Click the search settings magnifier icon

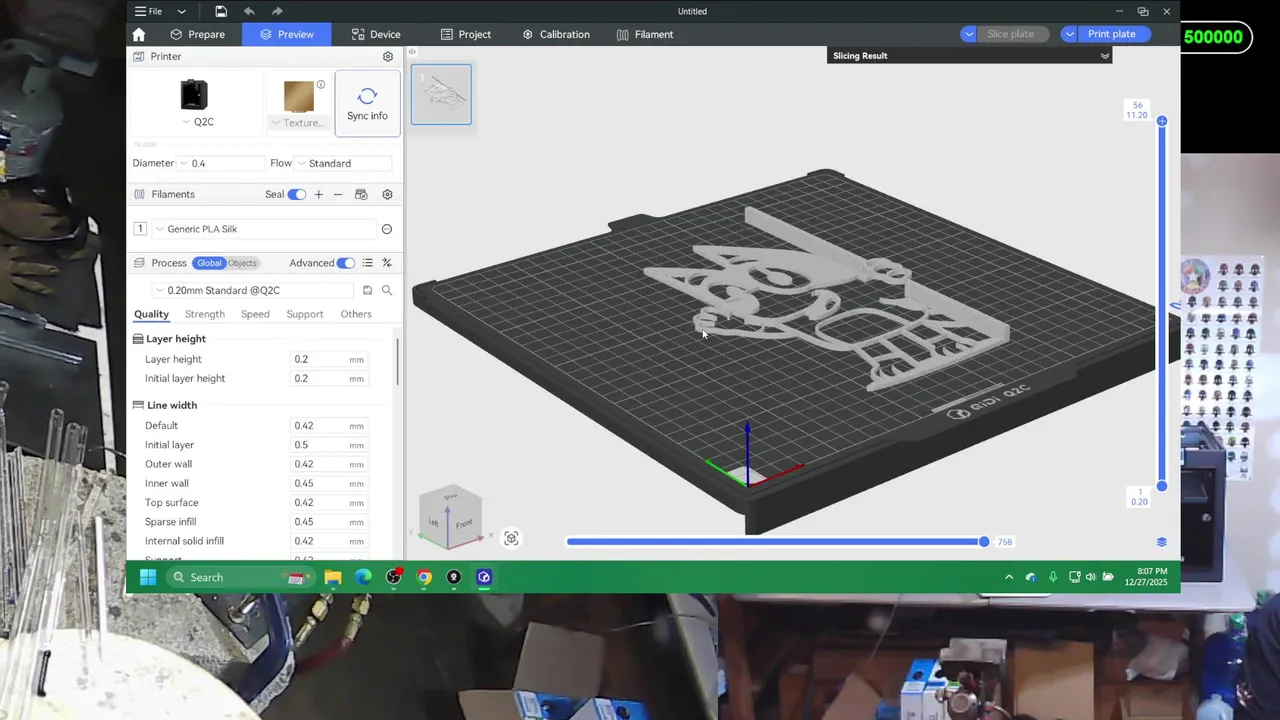point(387,290)
